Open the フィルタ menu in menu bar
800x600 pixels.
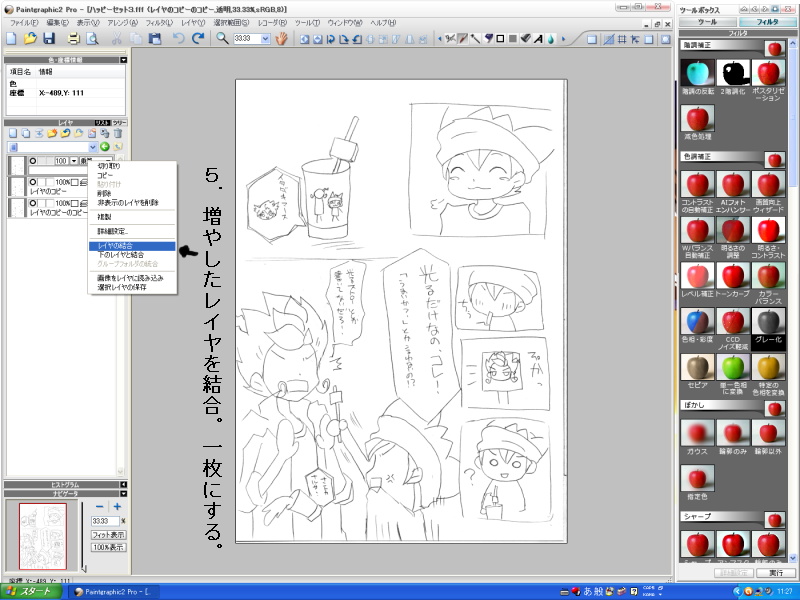coord(159,23)
